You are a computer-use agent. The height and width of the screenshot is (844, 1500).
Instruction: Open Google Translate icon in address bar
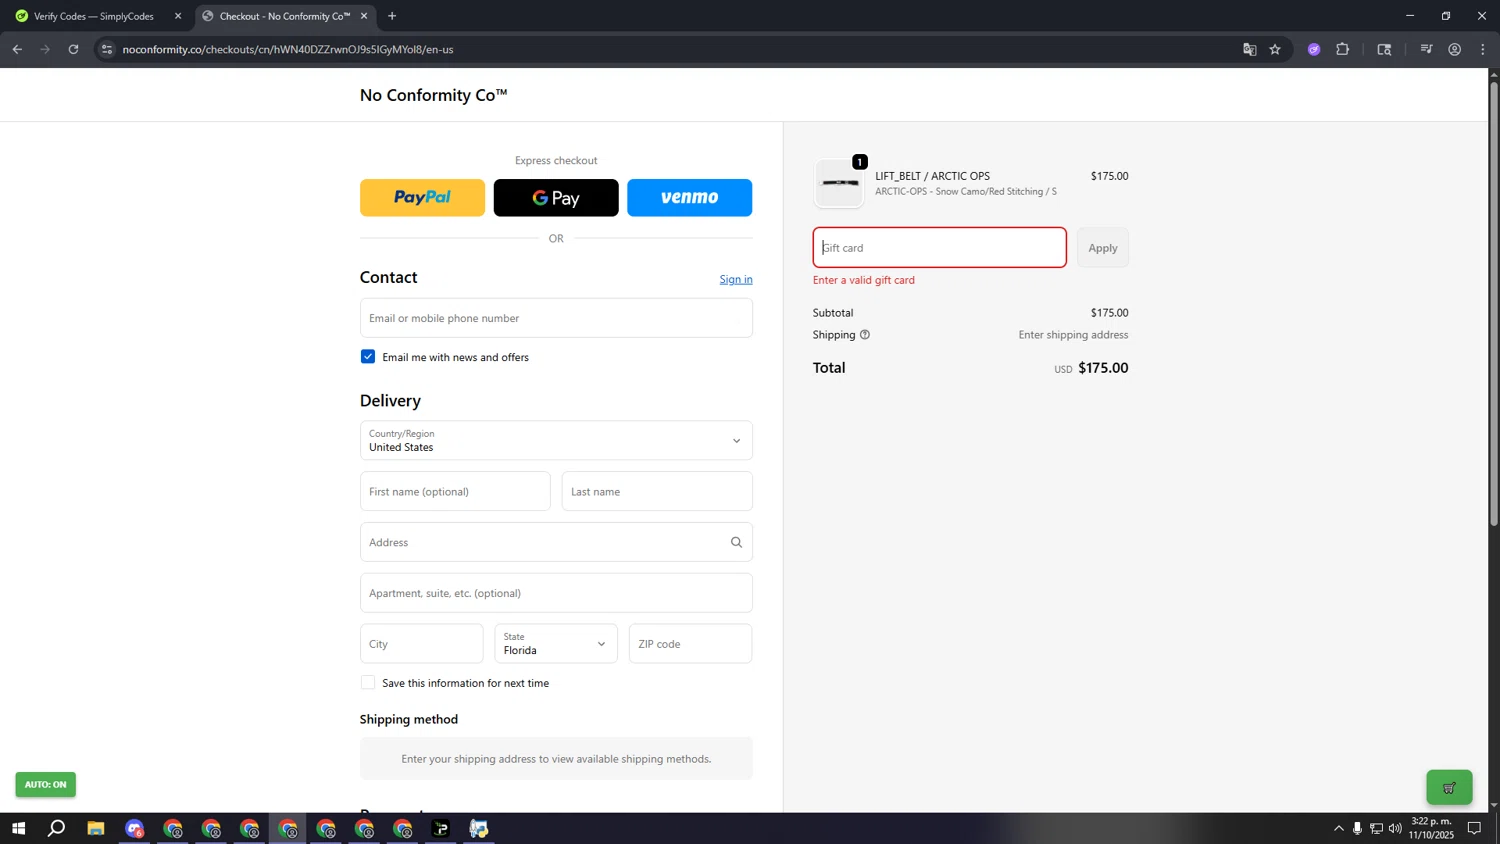(x=1249, y=49)
